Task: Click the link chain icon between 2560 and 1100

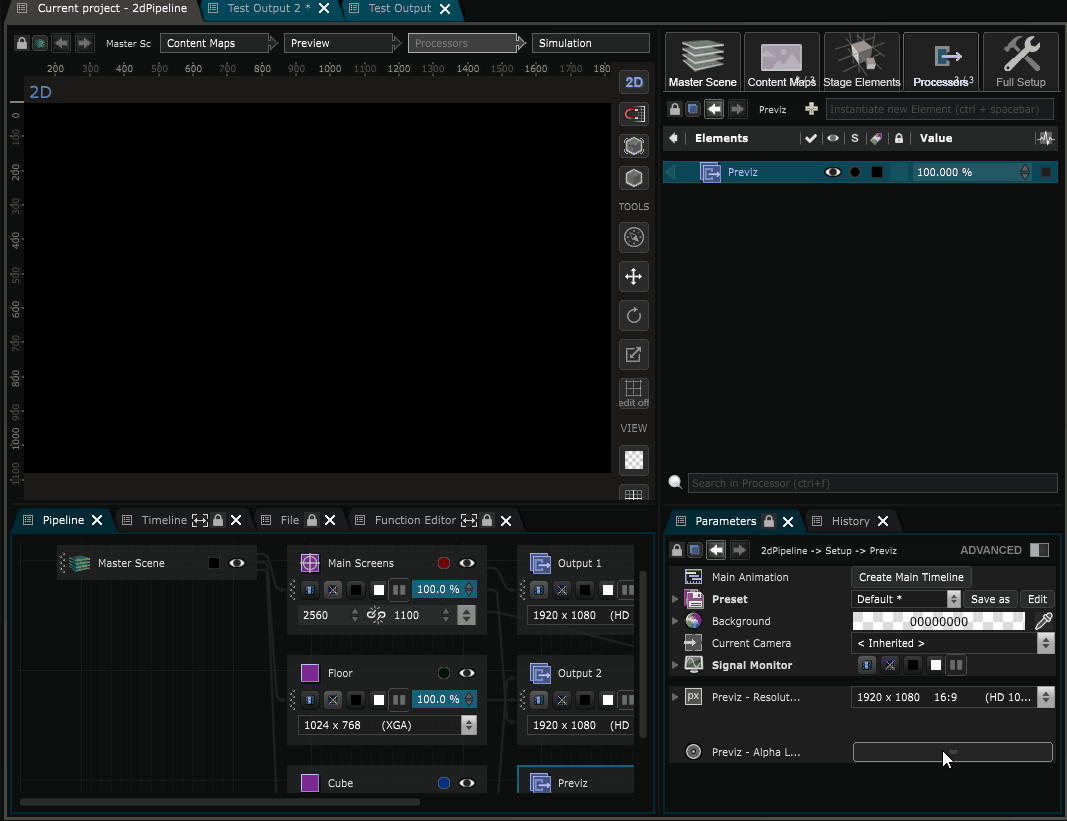Action: tap(376, 615)
